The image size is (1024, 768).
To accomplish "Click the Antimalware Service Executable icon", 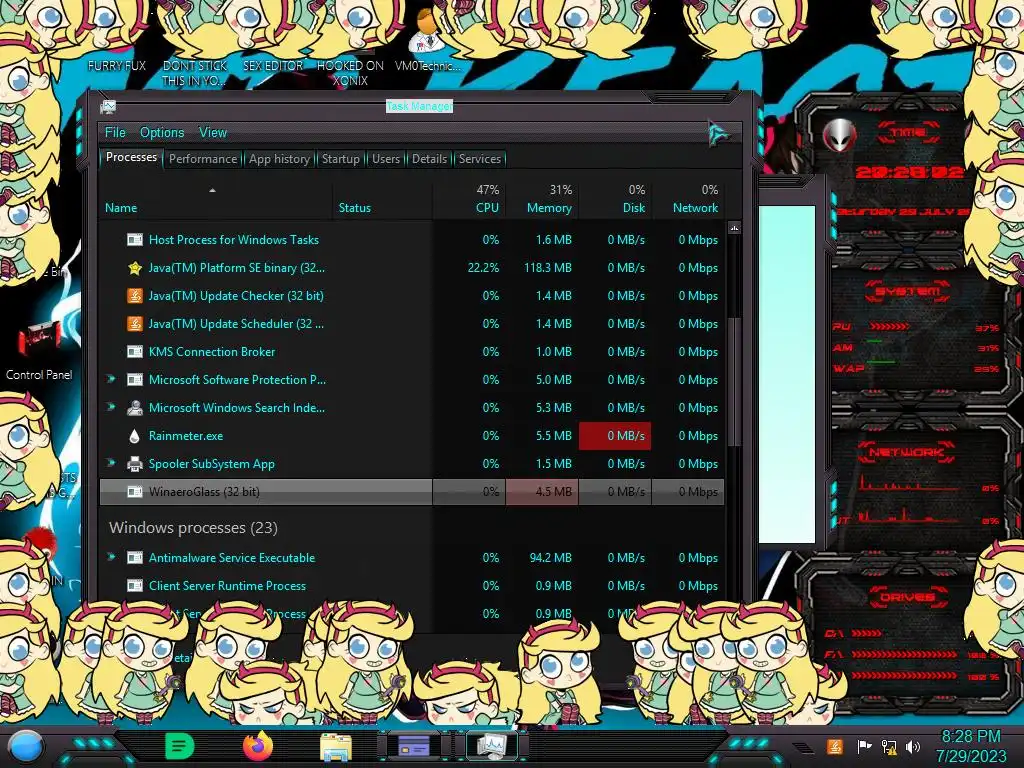I will (135, 558).
